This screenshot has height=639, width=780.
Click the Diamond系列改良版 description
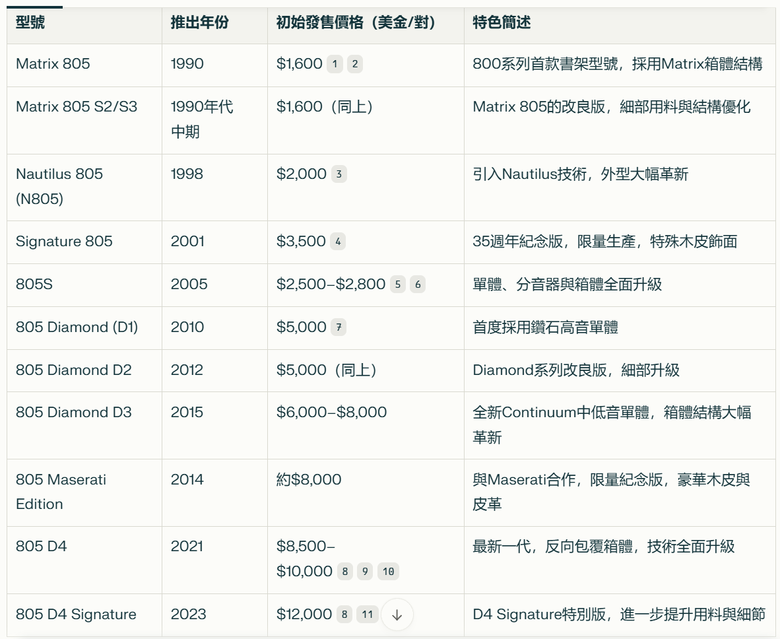(576, 370)
